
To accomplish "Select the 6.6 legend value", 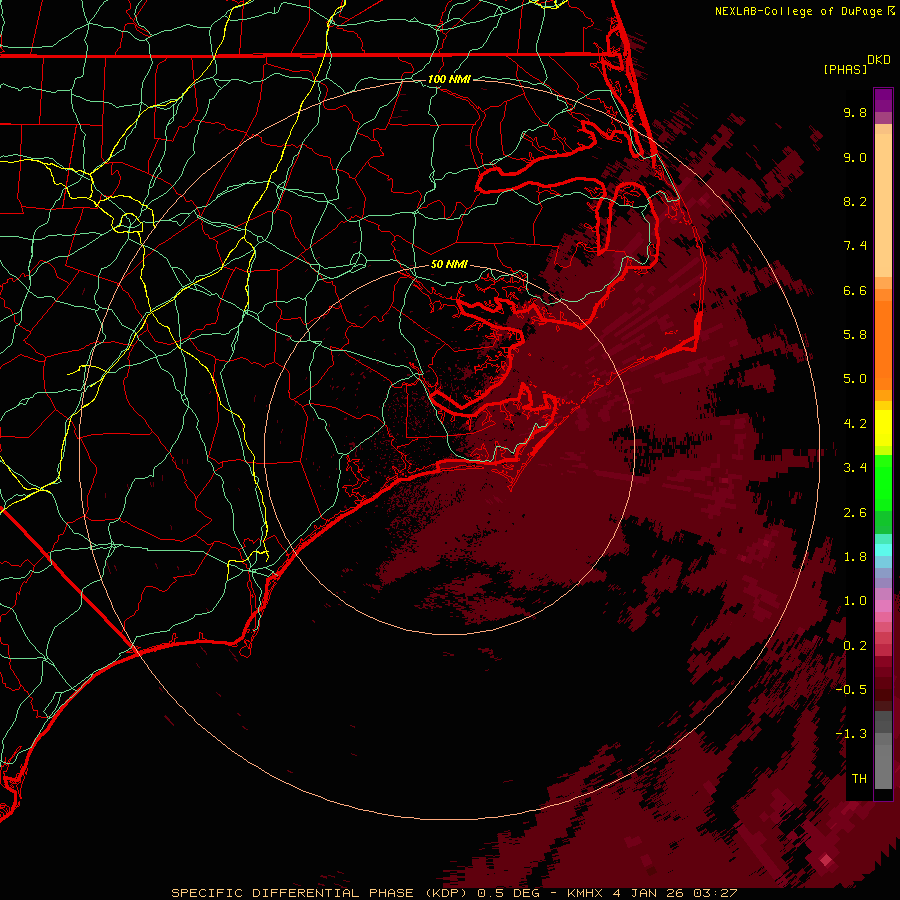I will click(855, 290).
